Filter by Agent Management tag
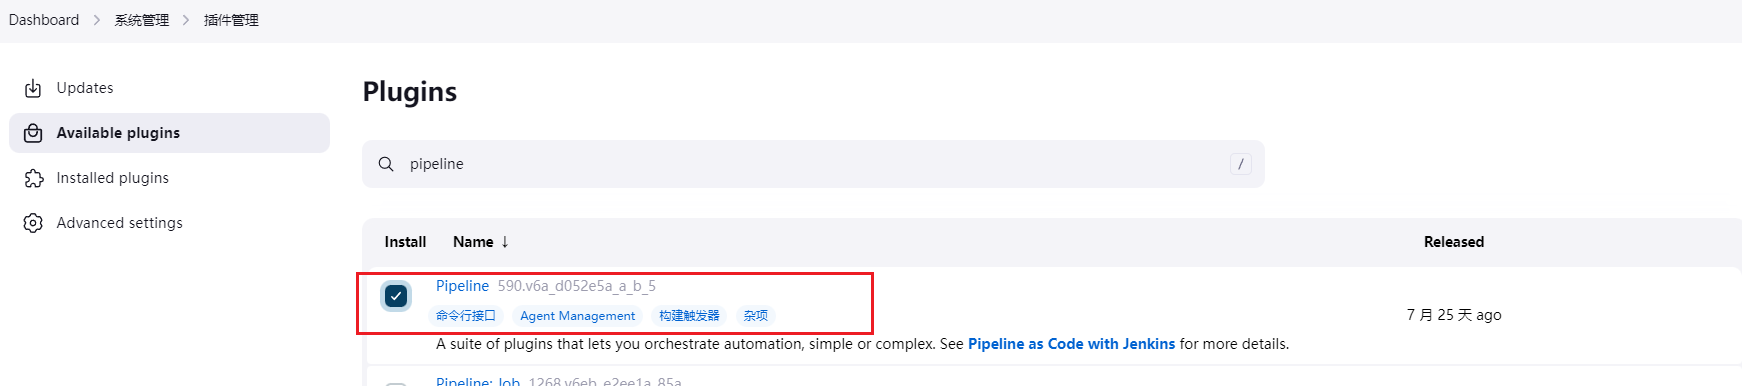This screenshot has width=1742, height=386. tap(577, 316)
